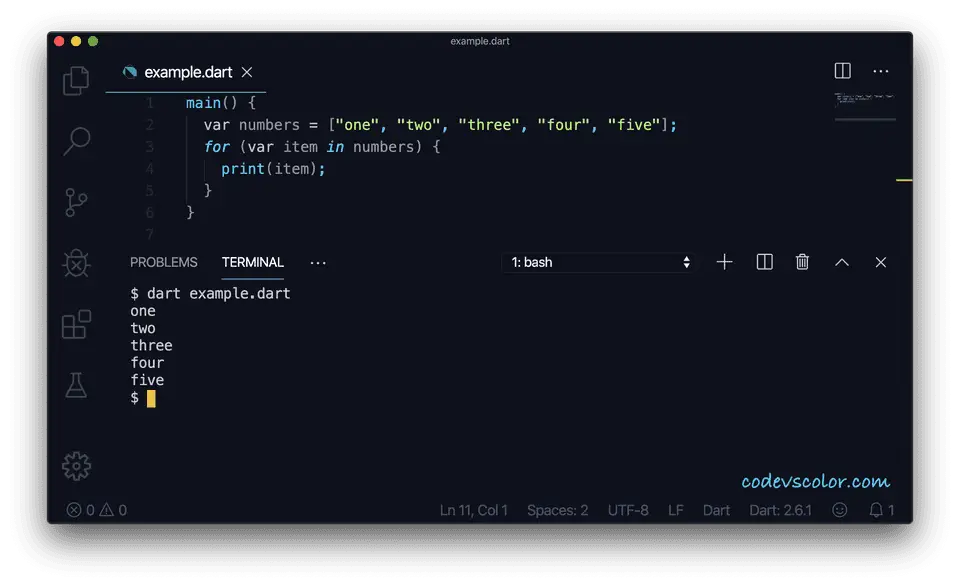The width and height of the screenshot is (960, 586).
Task: Click the minimap code preview
Action: (x=864, y=99)
